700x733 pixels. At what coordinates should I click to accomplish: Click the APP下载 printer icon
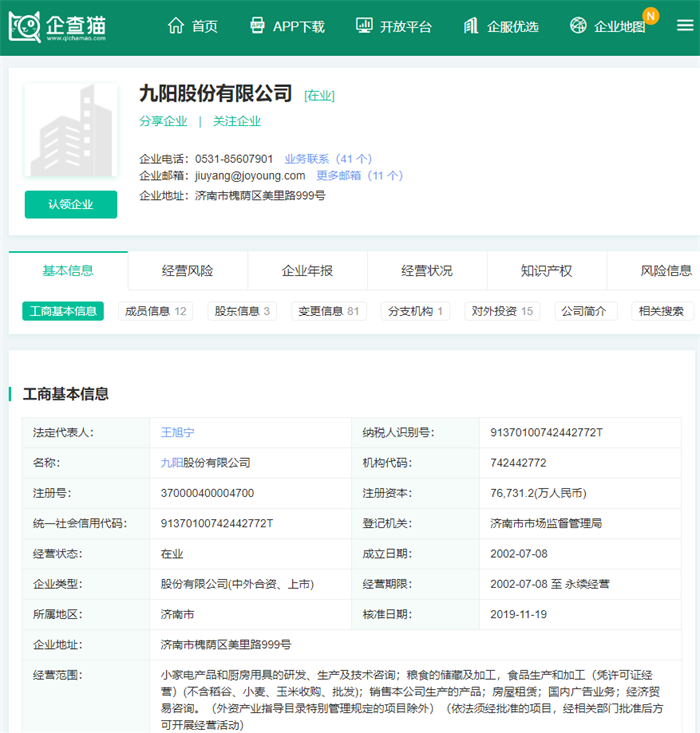tap(257, 25)
